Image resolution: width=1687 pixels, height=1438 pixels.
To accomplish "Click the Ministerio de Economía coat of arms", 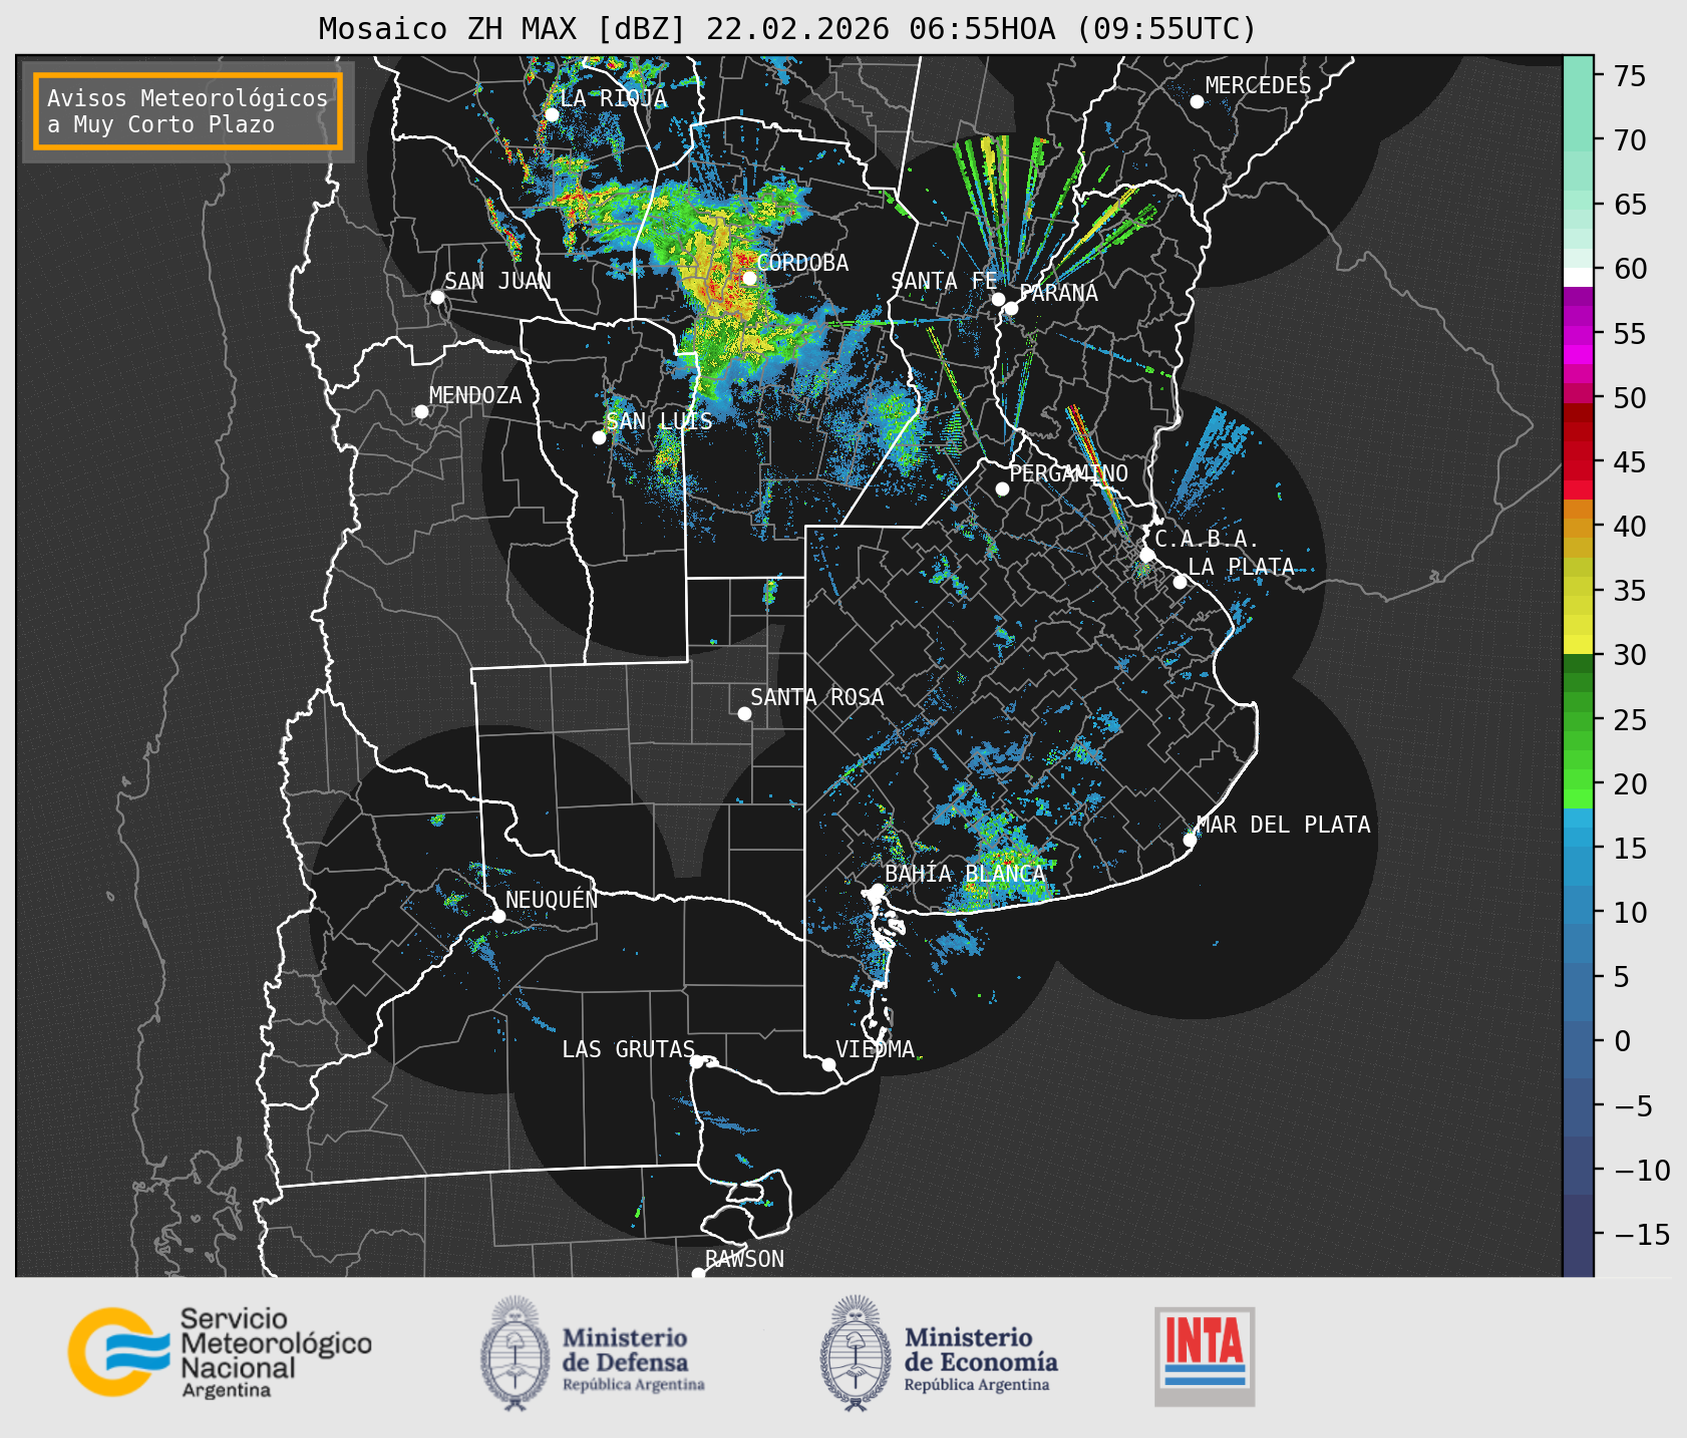I will pos(856,1353).
